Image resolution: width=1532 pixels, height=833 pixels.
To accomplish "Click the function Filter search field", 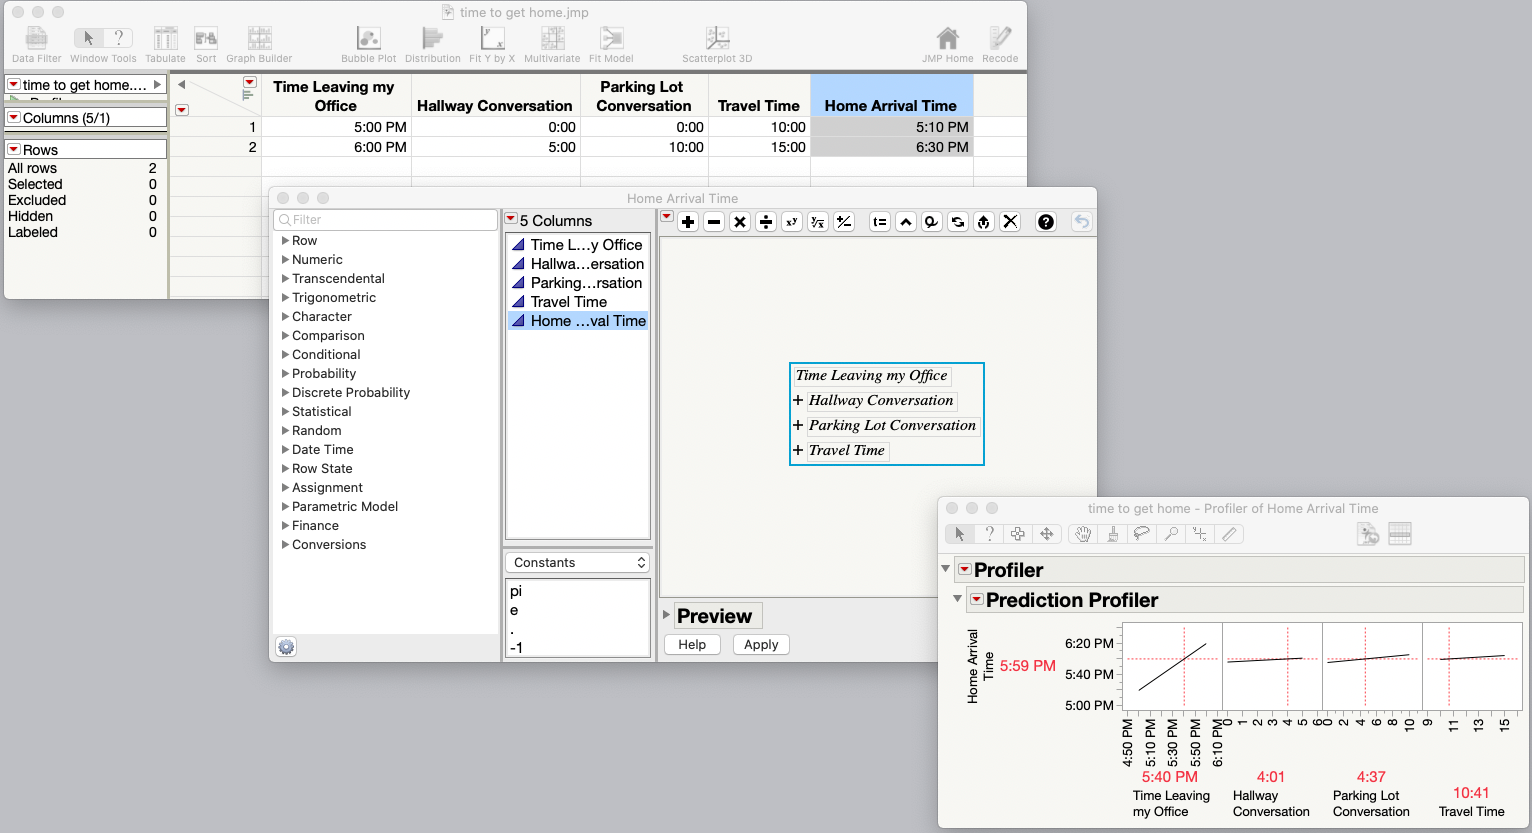I will pos(386,220).
